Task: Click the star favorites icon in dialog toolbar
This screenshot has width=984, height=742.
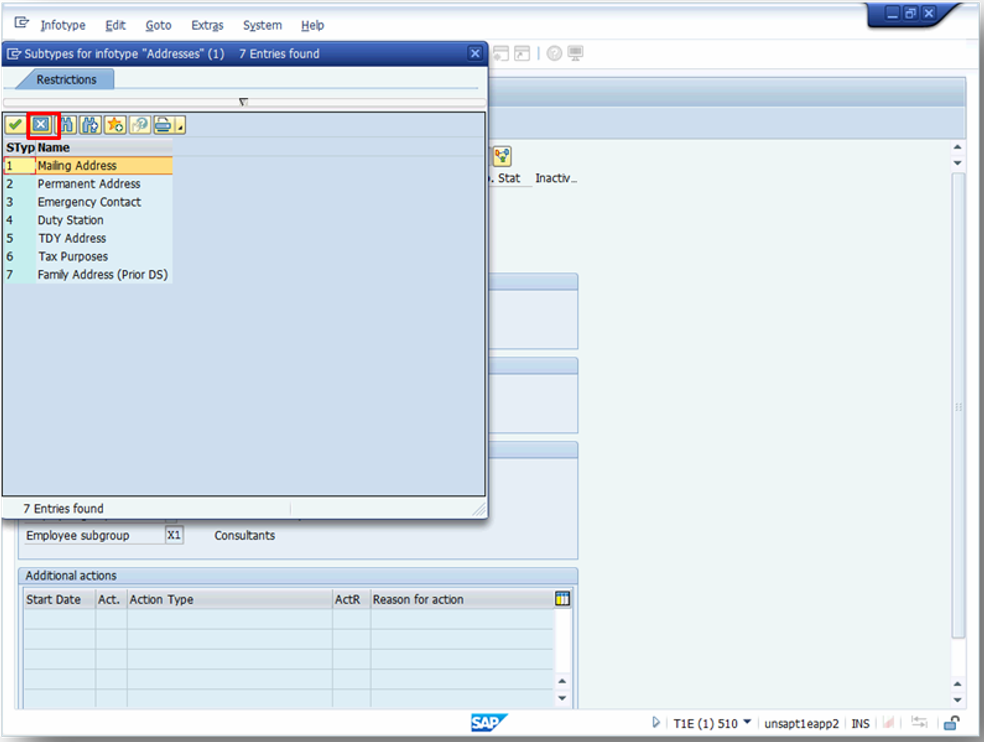Action: tap(114, 124)
